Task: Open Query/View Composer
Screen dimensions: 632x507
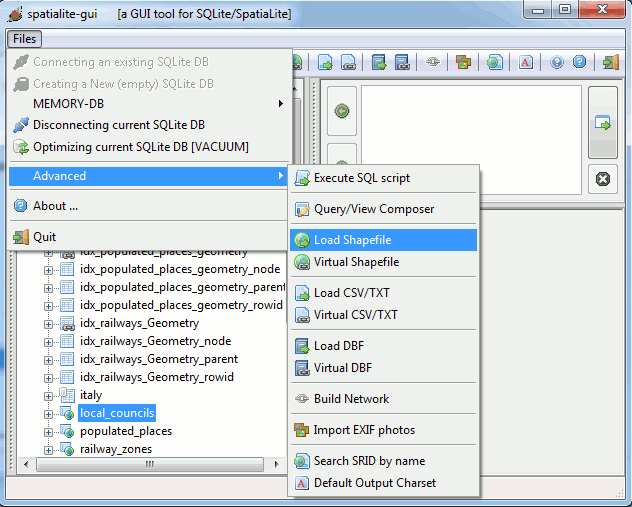Action: pyautogui.click(x=383, y=209)
